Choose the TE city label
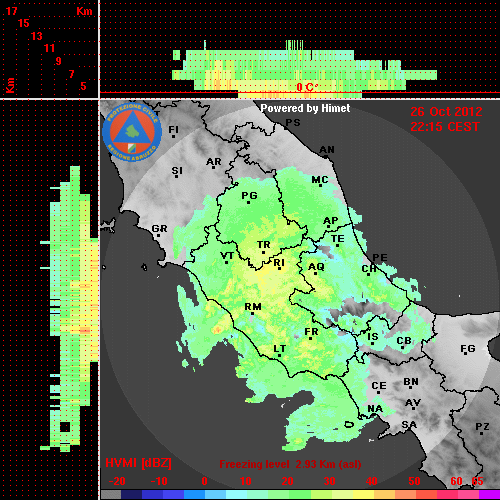This screenshot has width=500, height=500. [x=338, y=239]
